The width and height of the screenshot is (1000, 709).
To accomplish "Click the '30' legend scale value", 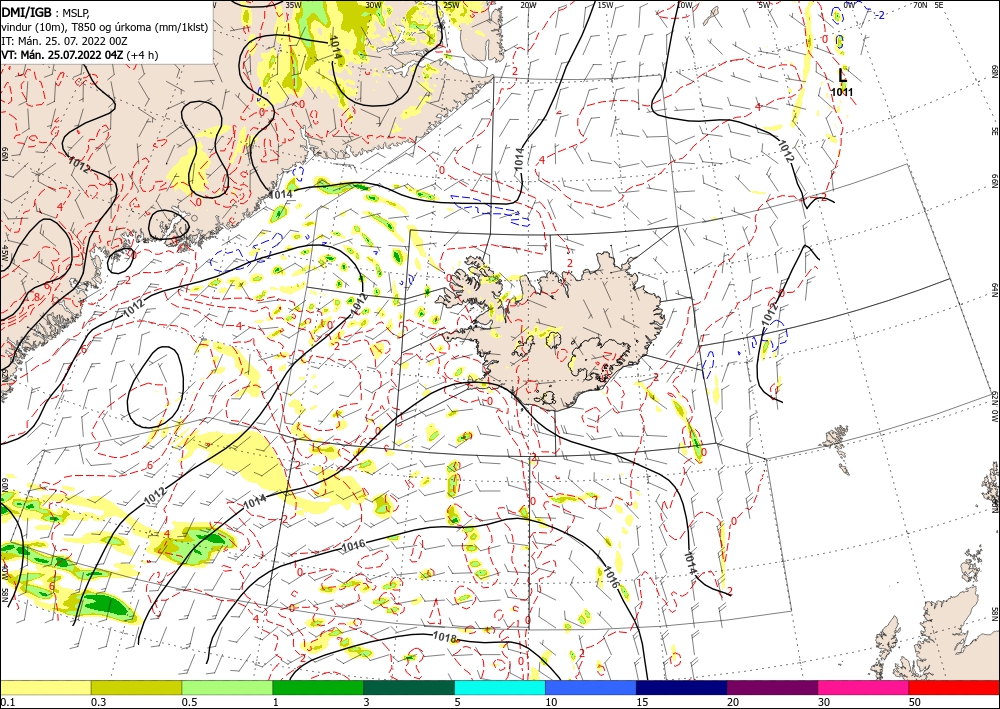I will (825, 702).
